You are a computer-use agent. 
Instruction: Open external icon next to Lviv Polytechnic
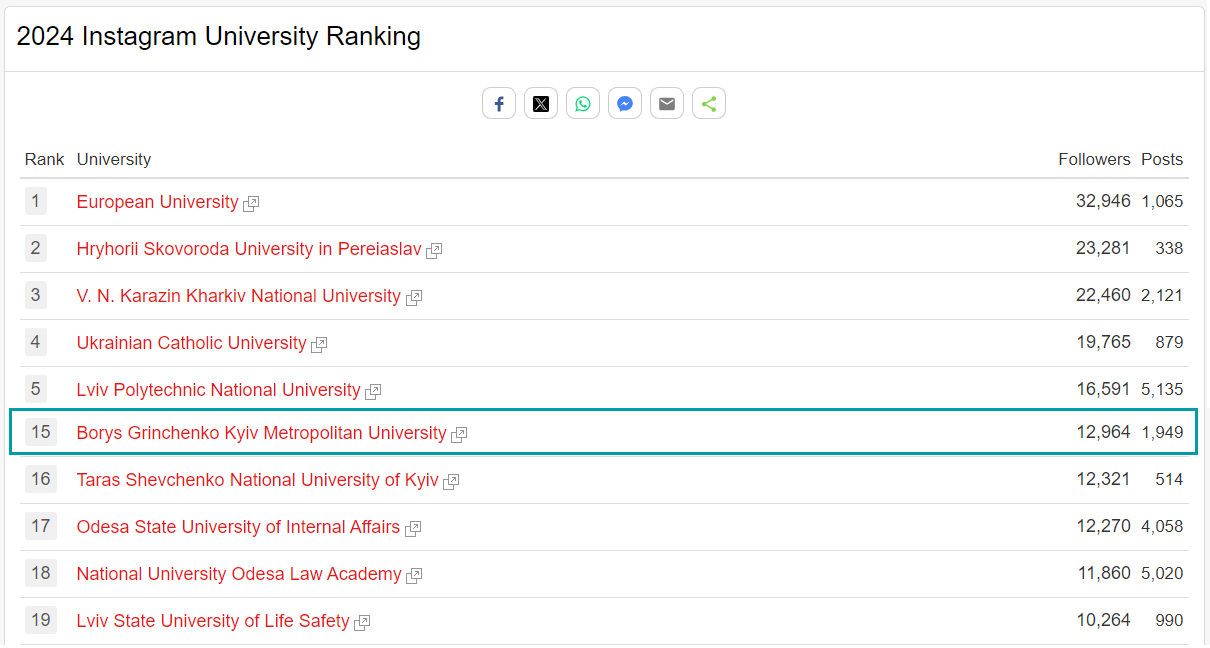[373, 391]
